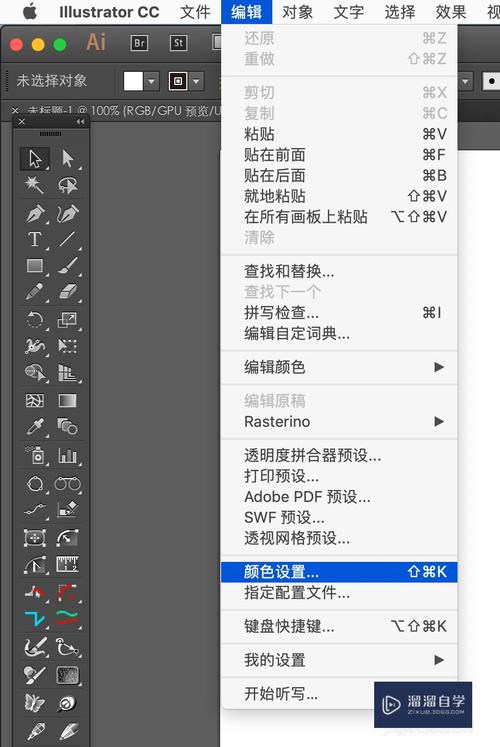
Task: Open Adobe Bridge via Br icon
Action: coord(139,43)
